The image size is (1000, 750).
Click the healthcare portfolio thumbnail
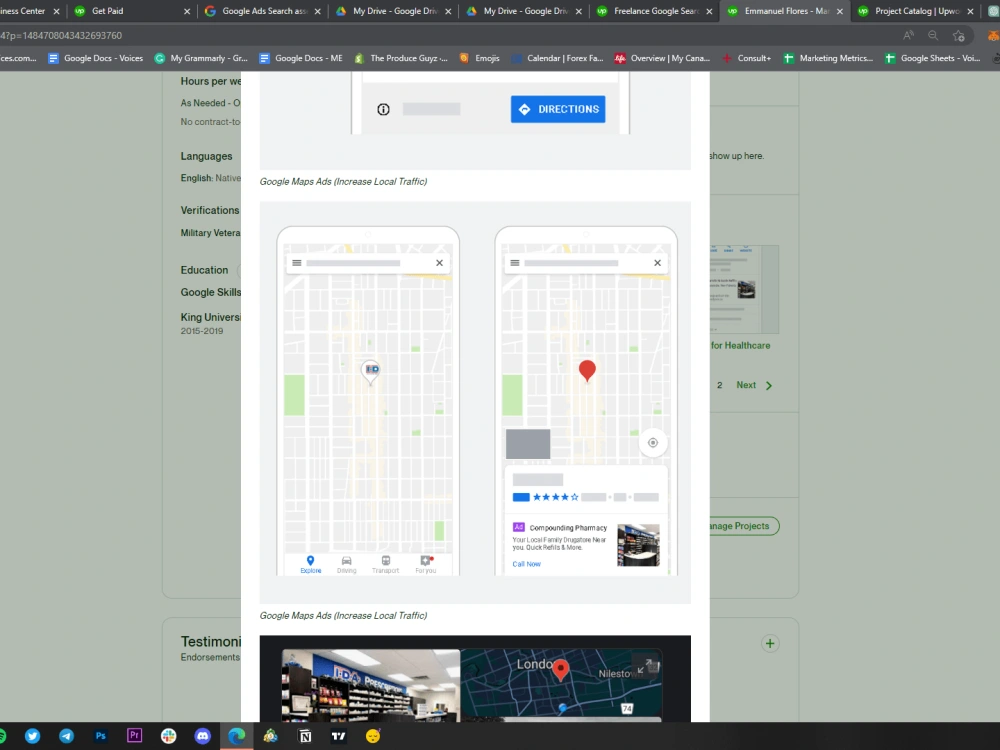pyautogui.click(x=744, y=290)
